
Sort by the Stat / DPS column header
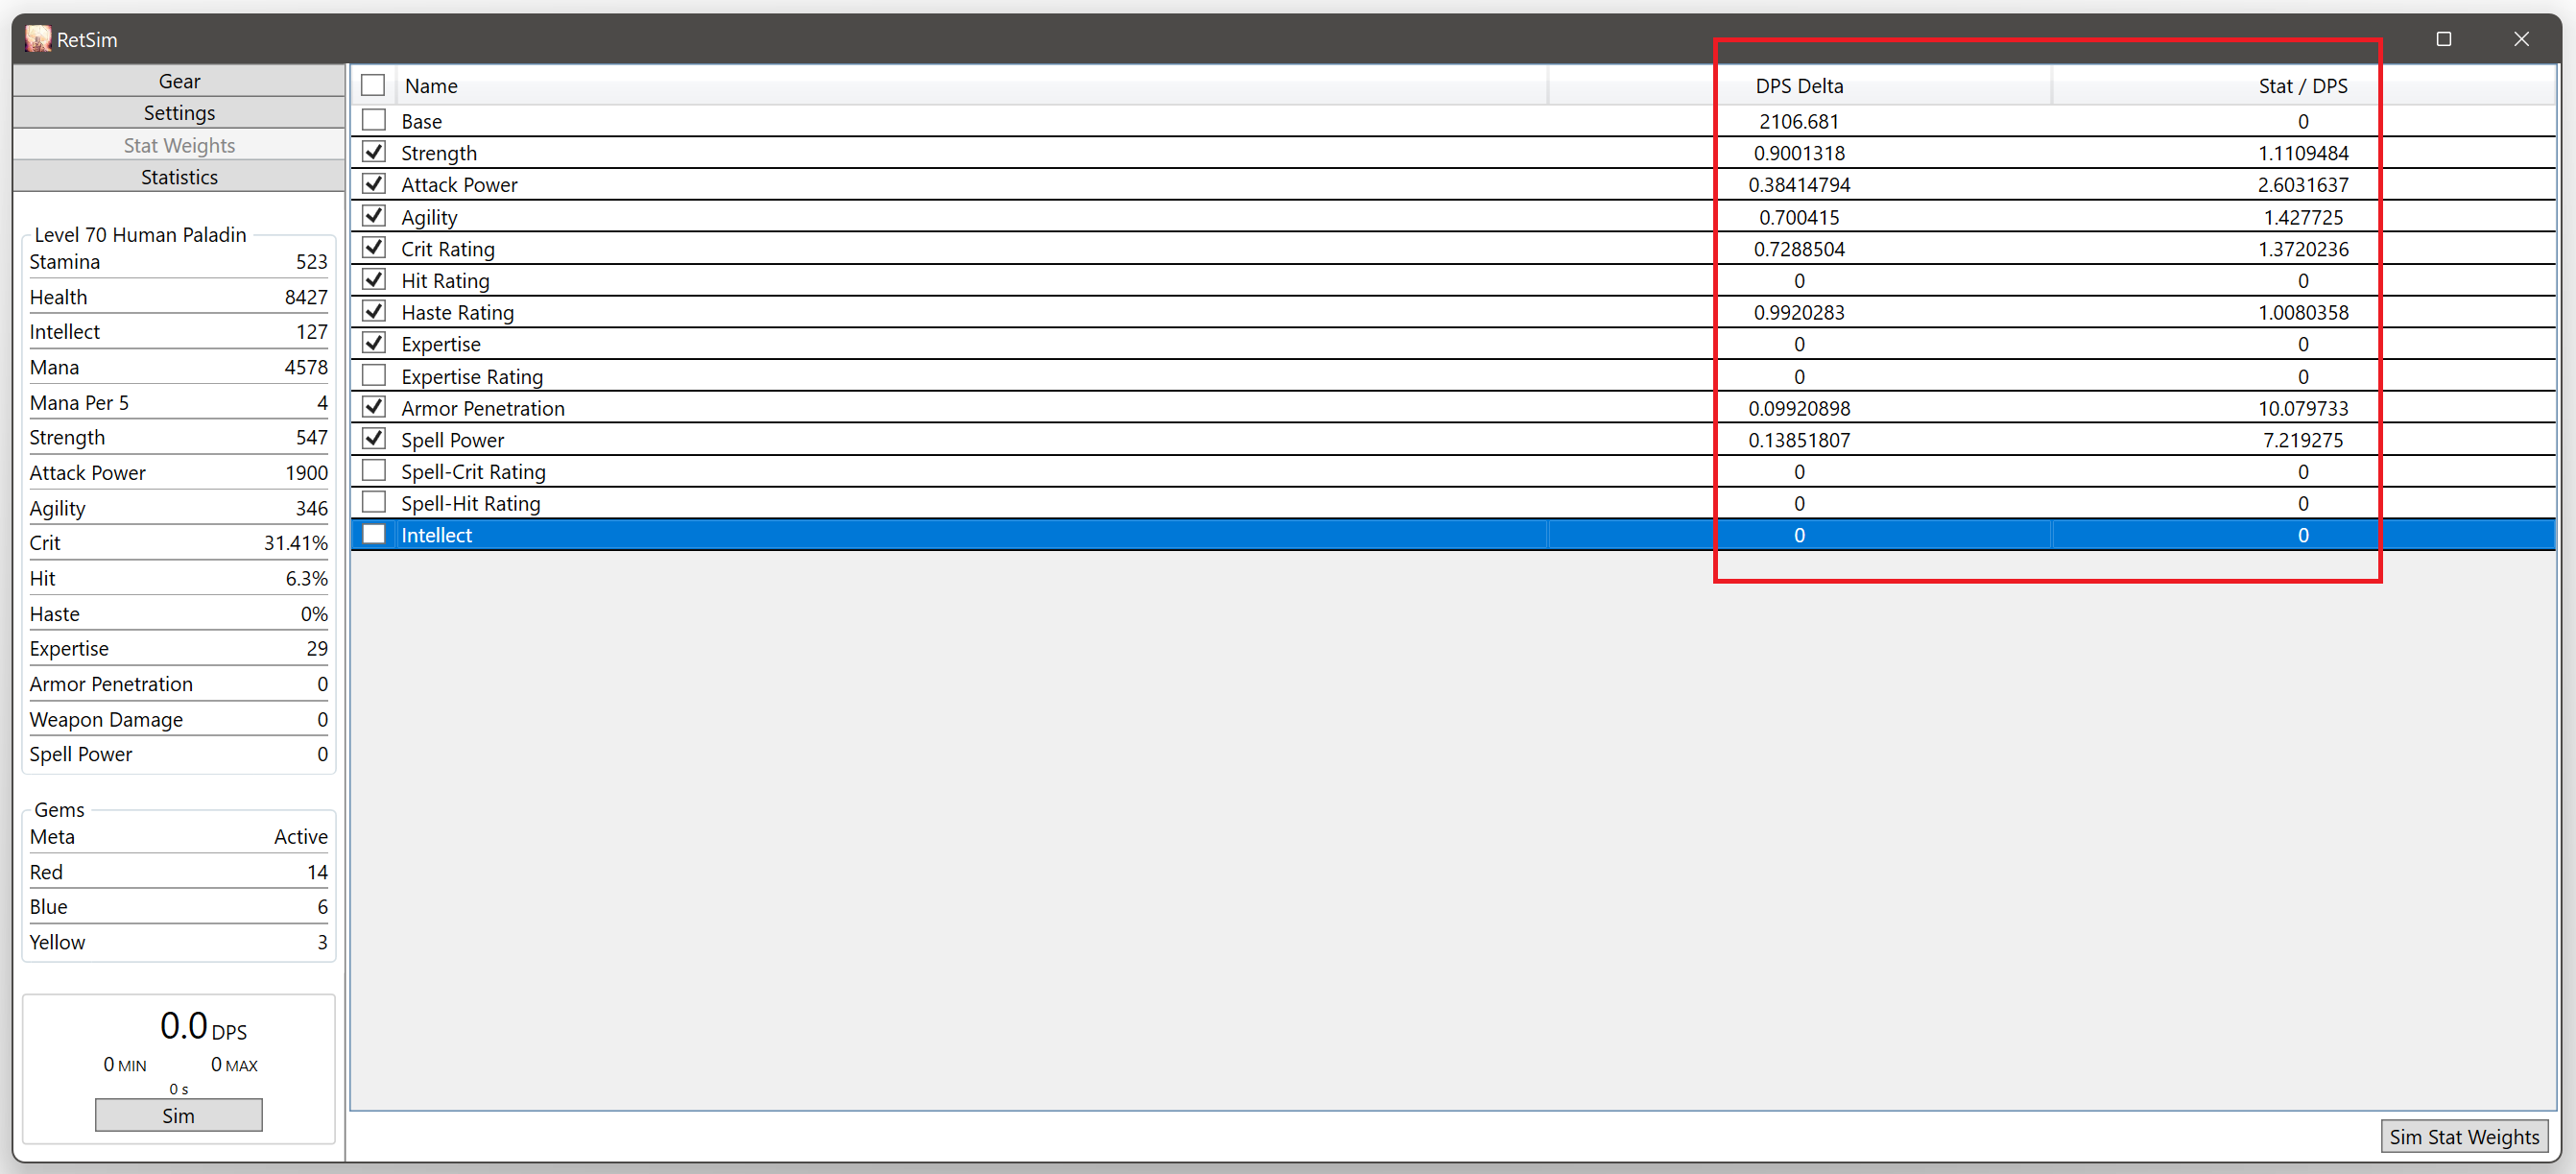2303,86
